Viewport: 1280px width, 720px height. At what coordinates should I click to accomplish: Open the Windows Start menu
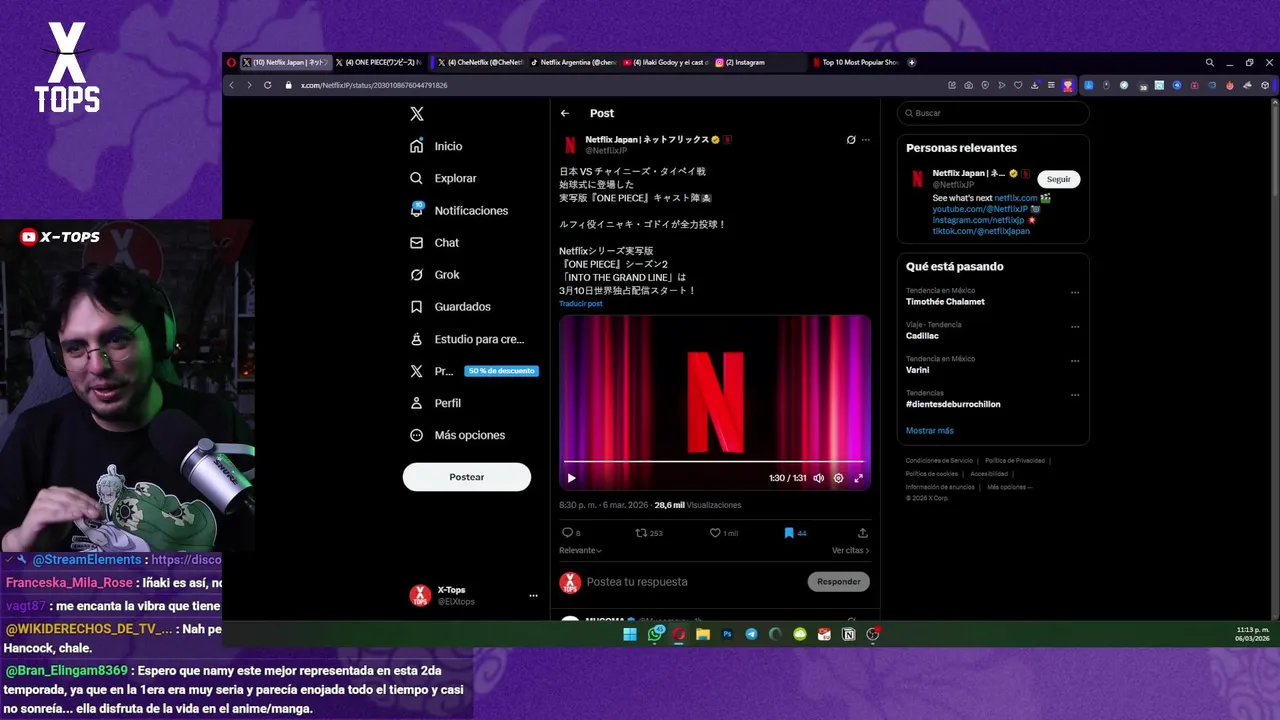(x=630, y=634)
